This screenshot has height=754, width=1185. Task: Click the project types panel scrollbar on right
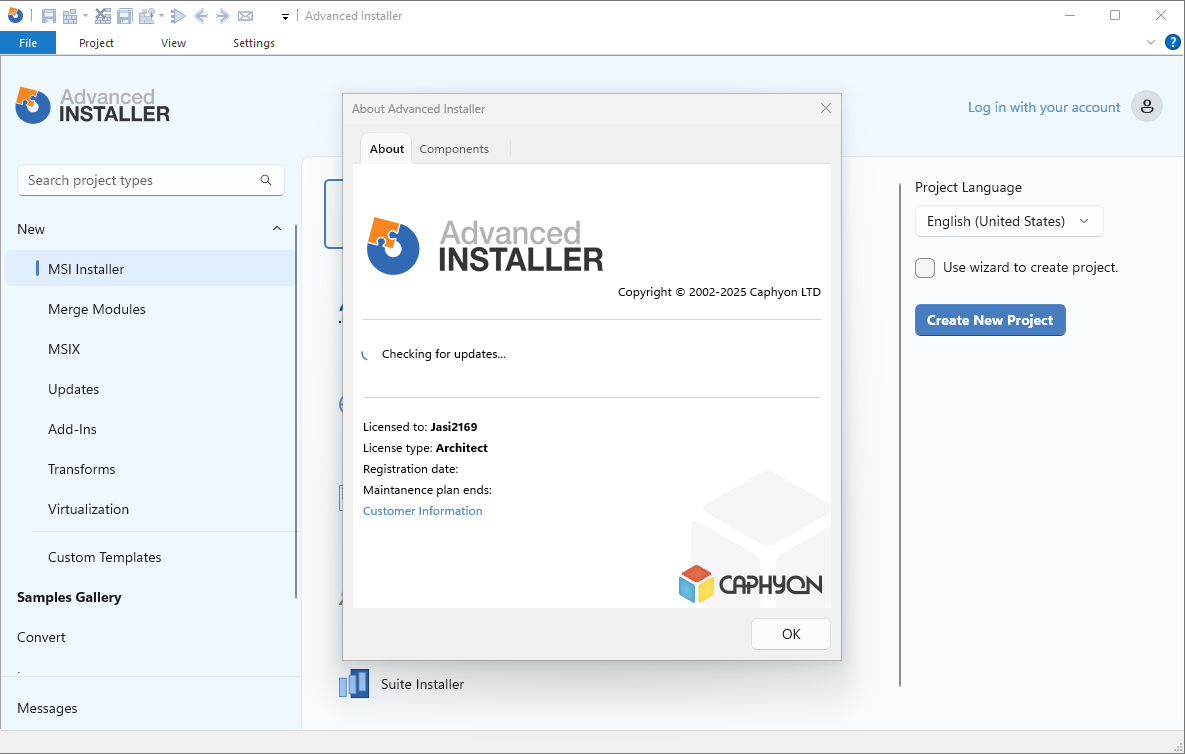pyautogui.click(x=899, y=434)
